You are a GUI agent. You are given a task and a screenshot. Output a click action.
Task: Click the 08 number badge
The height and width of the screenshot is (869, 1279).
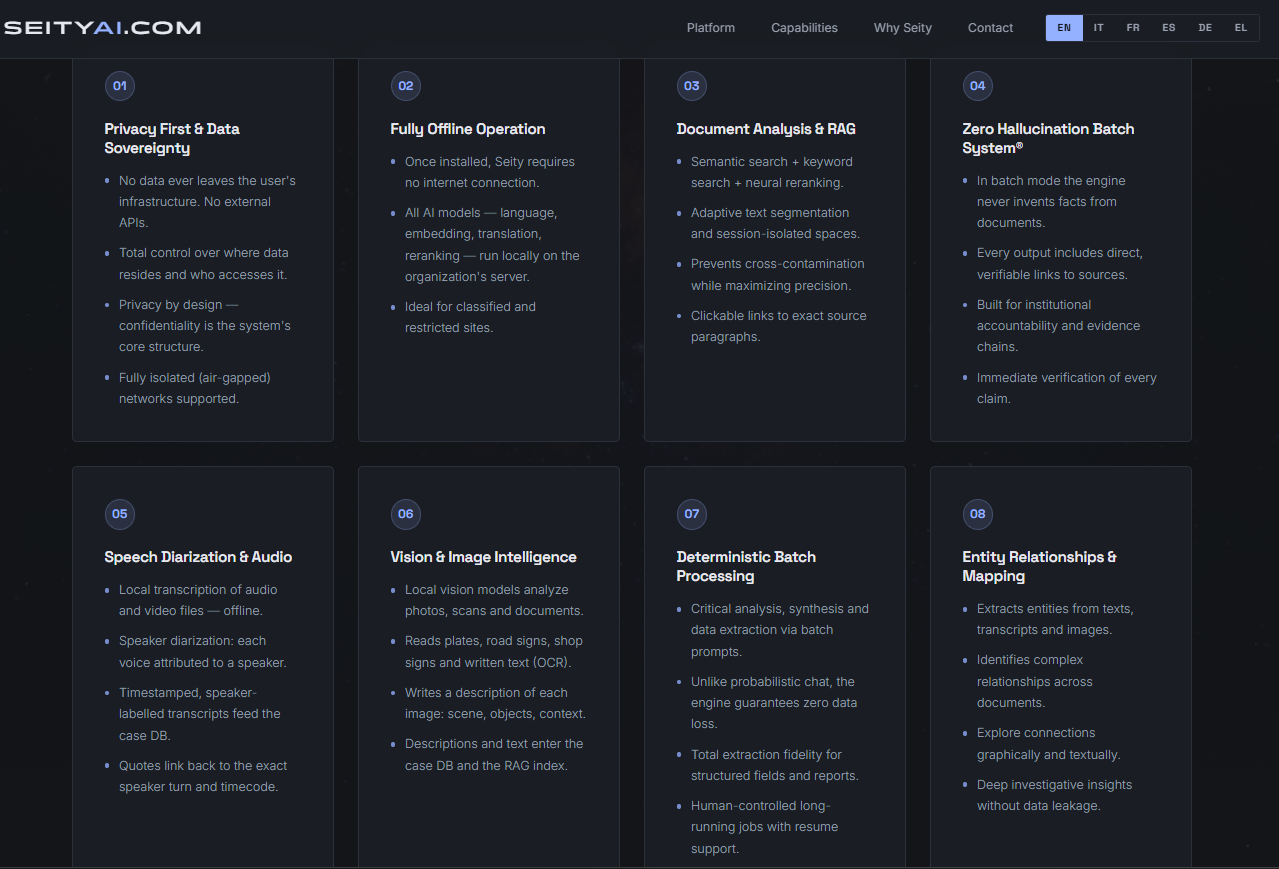(x=978, y=514)
